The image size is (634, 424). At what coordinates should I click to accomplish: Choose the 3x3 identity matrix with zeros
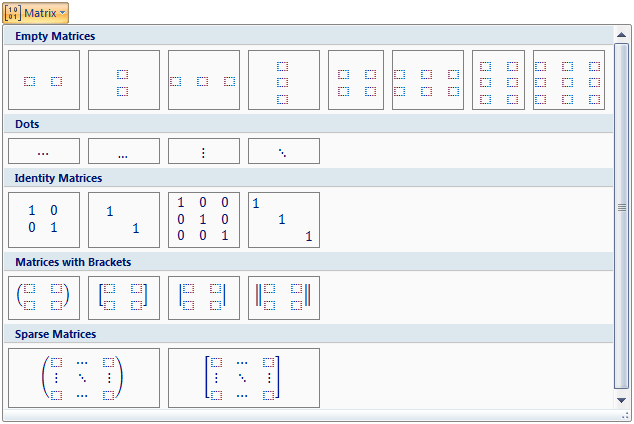[204, 220]
